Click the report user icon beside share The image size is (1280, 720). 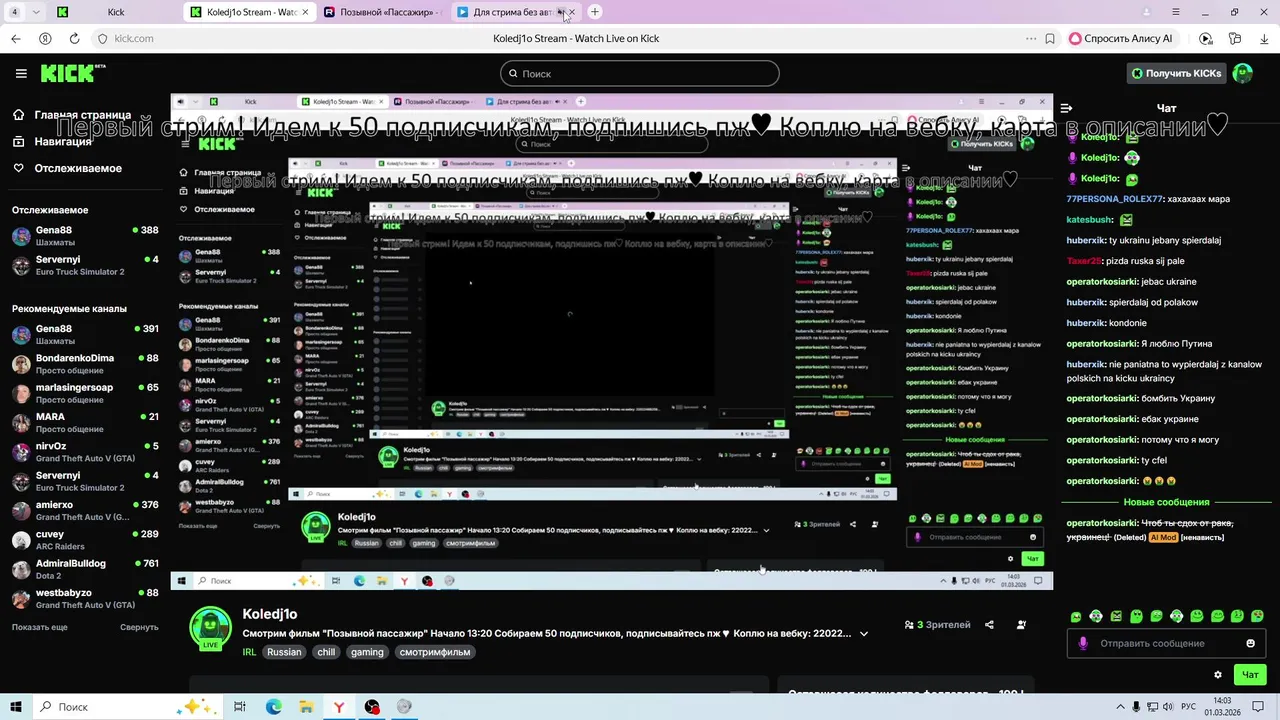point(1021,625)
